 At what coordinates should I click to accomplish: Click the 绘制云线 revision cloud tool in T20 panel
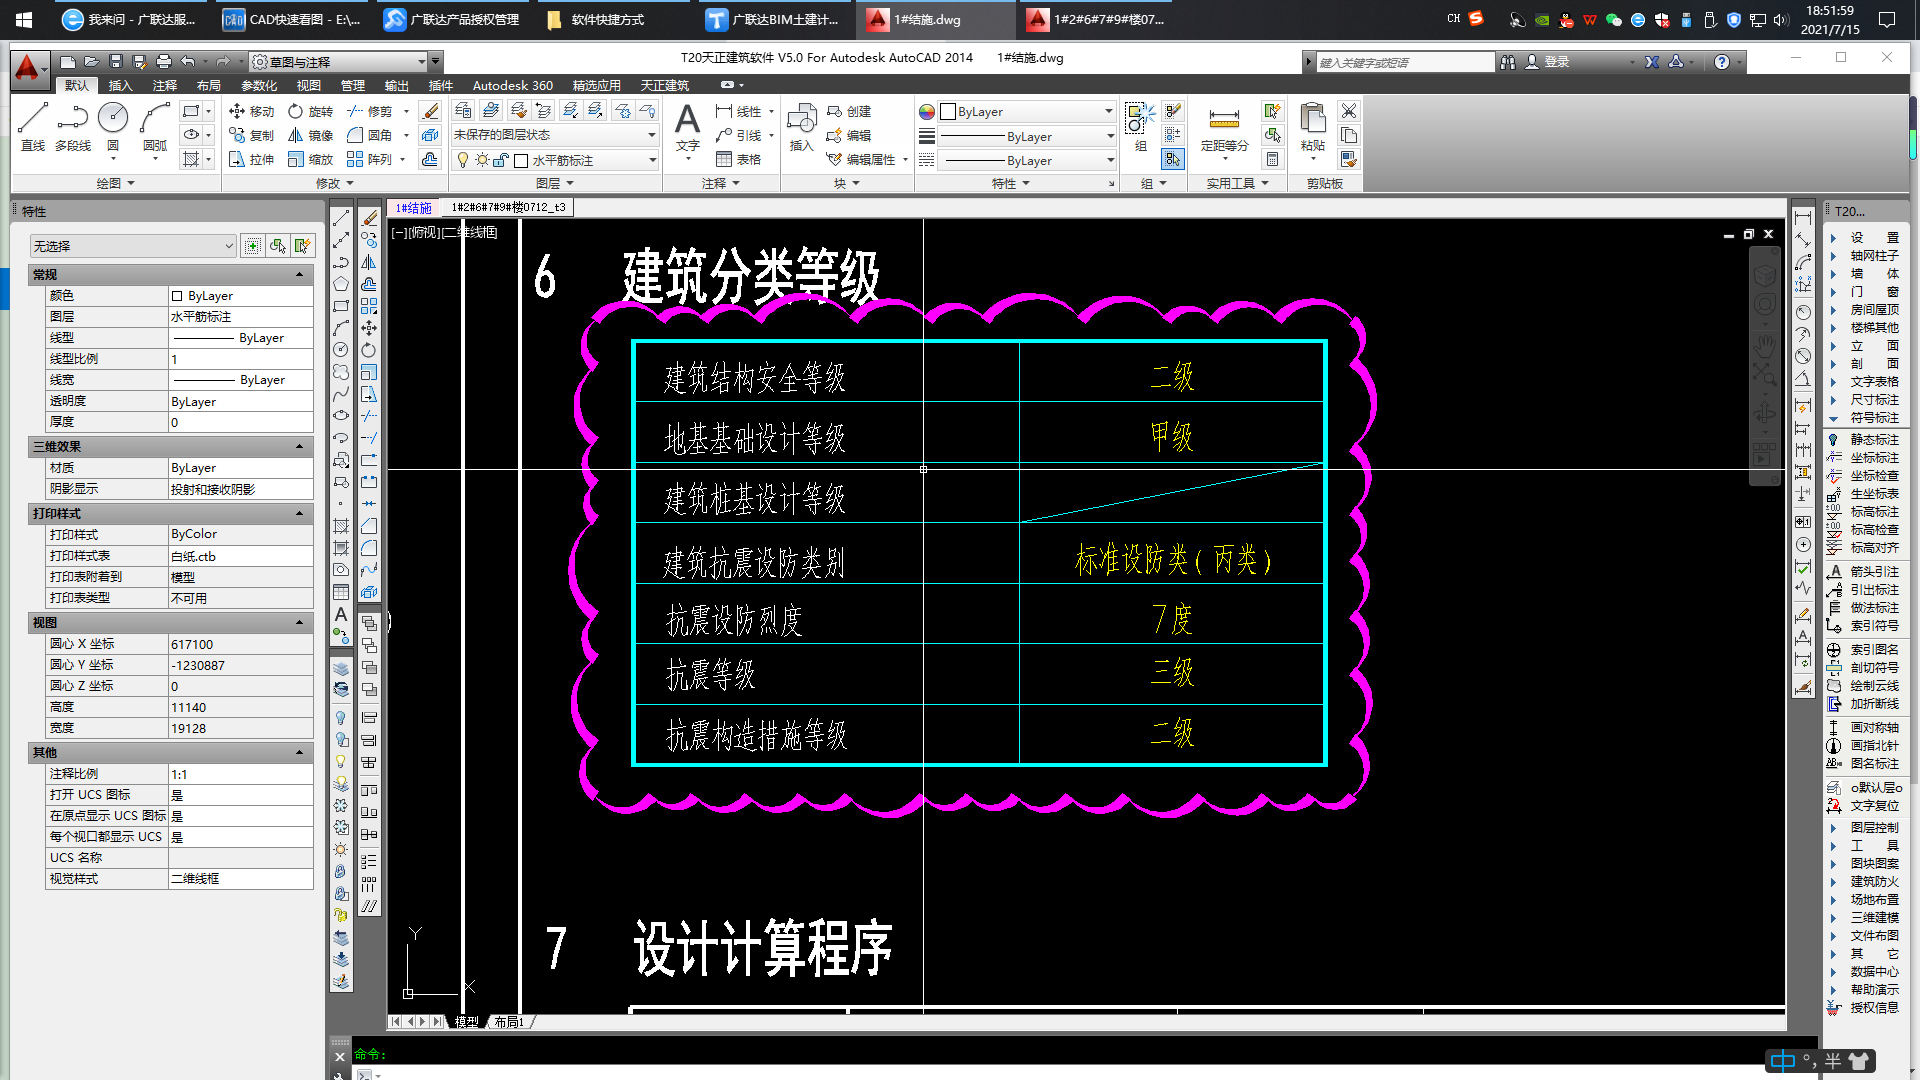click(1864, 686)
